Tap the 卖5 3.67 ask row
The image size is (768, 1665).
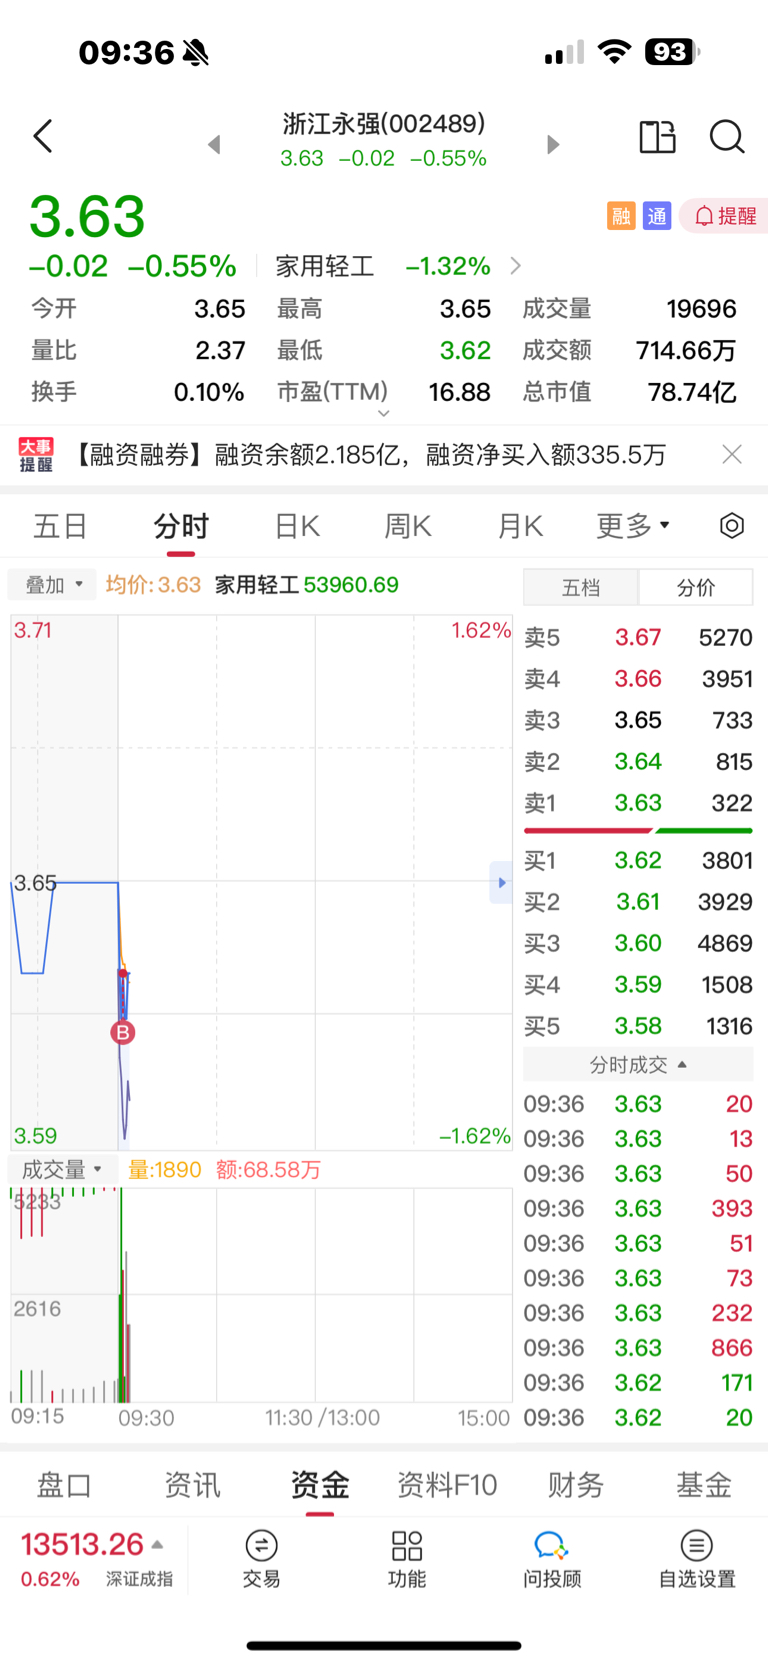[x=638, y=638]
